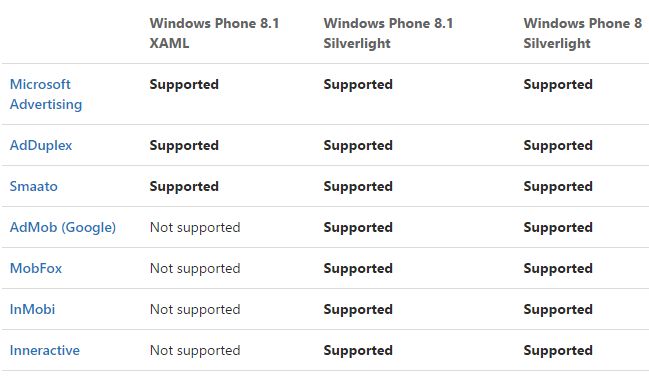The height and width of the screenshot is (379, 649).
Task: Select InMobi's Not supported XAML cell
Action: (195, 309)
